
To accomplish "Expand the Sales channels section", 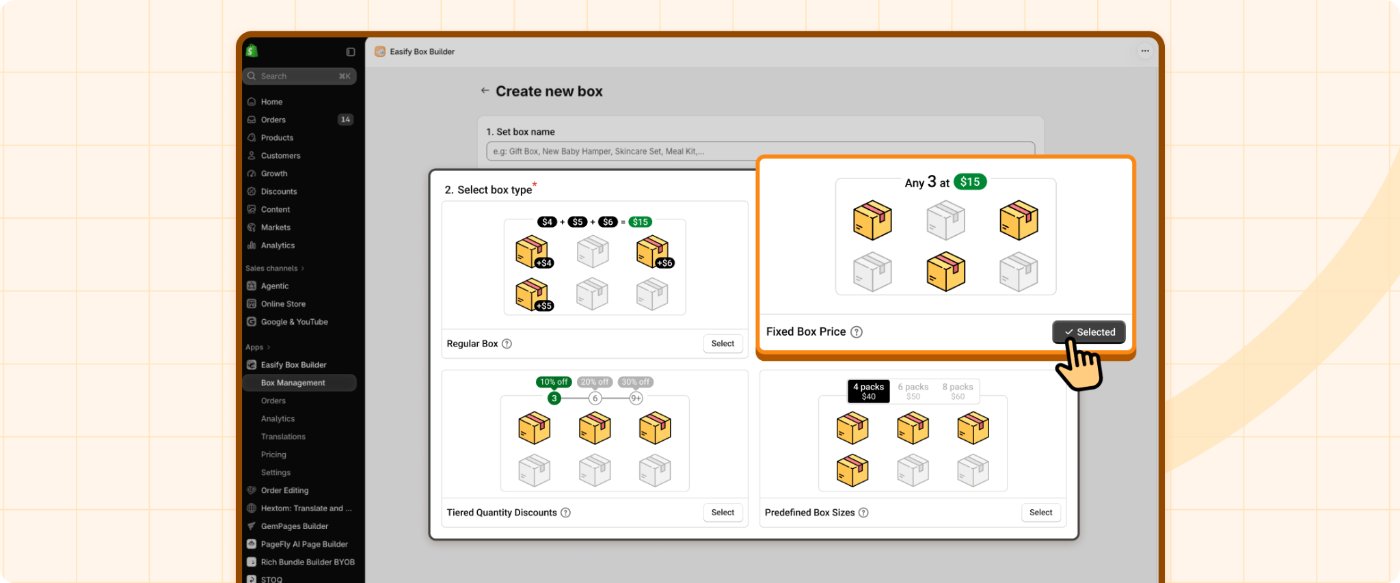I will (x=275, y=268).
